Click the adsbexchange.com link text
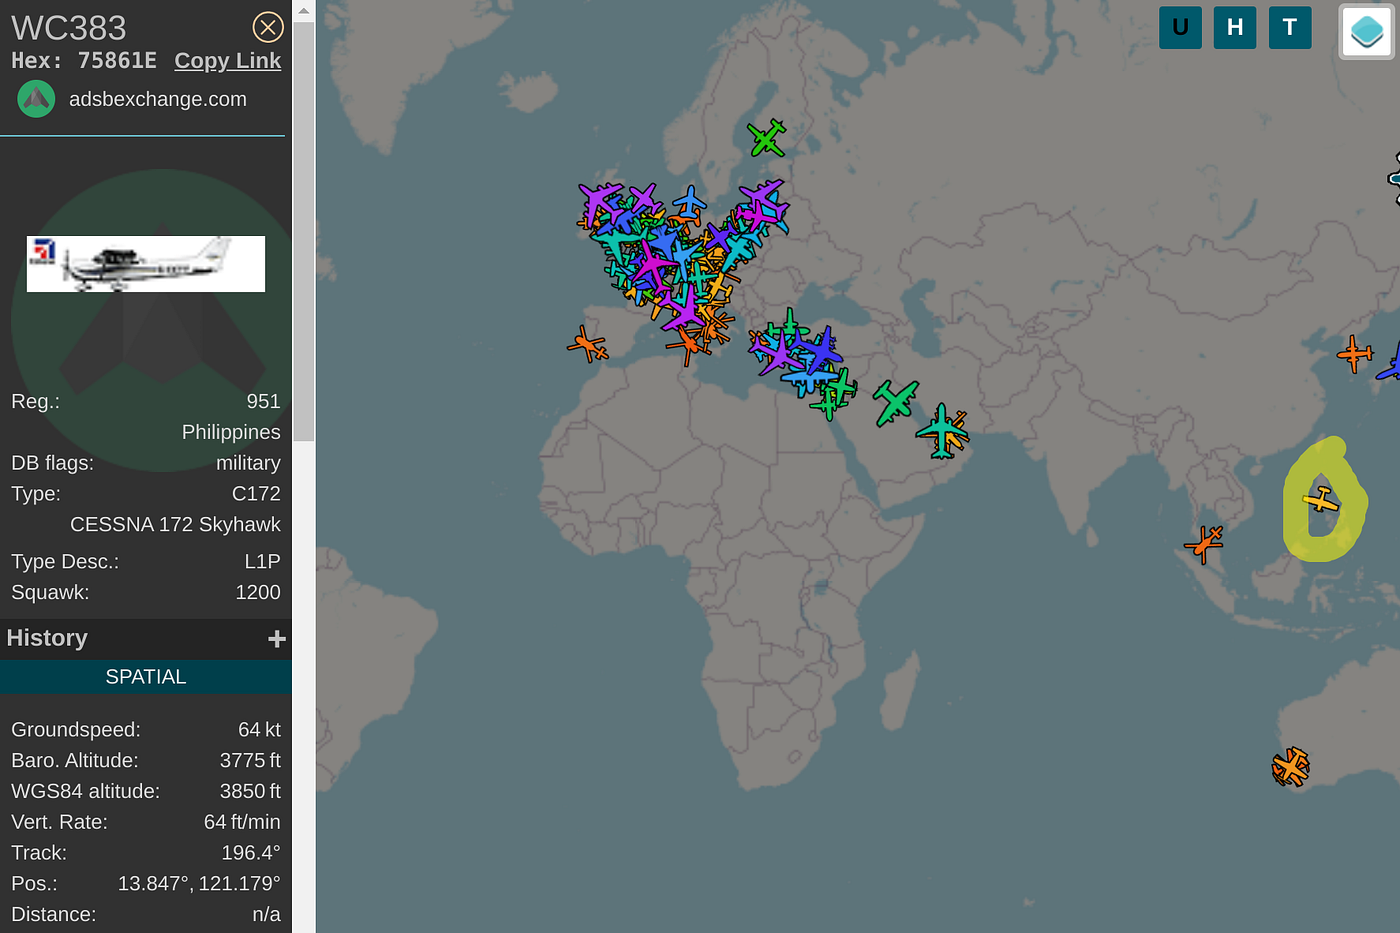The width and height of the screenshot is (1400, 933). pos(158,99)
